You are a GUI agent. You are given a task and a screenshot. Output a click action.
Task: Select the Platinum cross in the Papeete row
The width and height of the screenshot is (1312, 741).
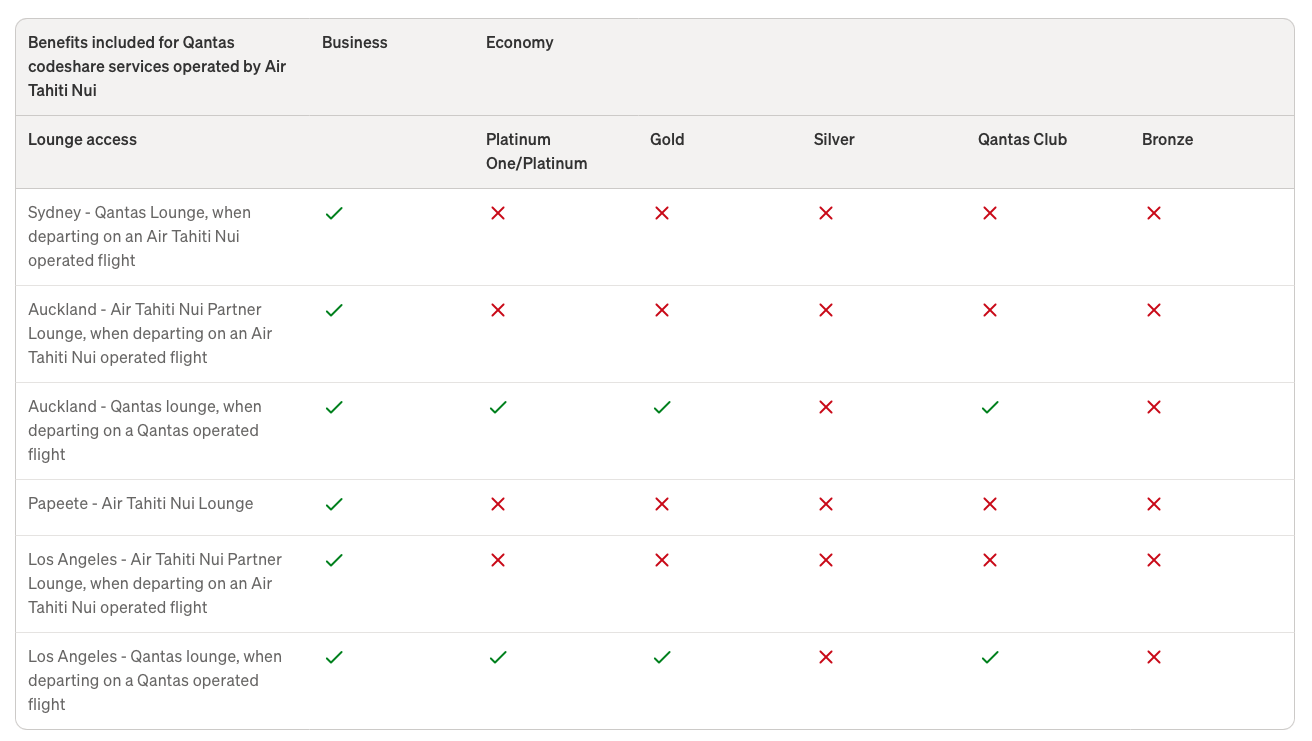498,504
